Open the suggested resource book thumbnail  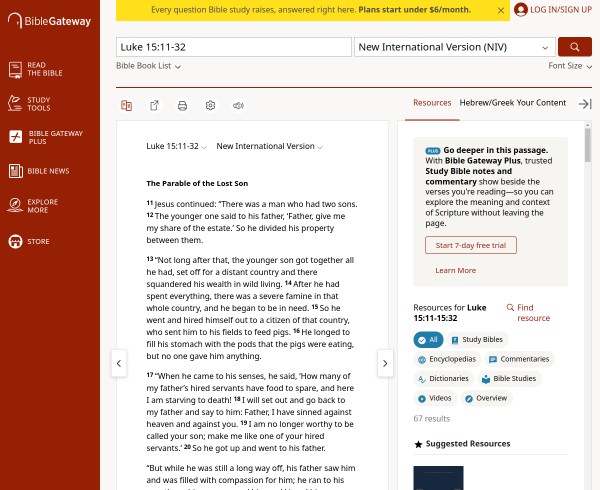438,478
